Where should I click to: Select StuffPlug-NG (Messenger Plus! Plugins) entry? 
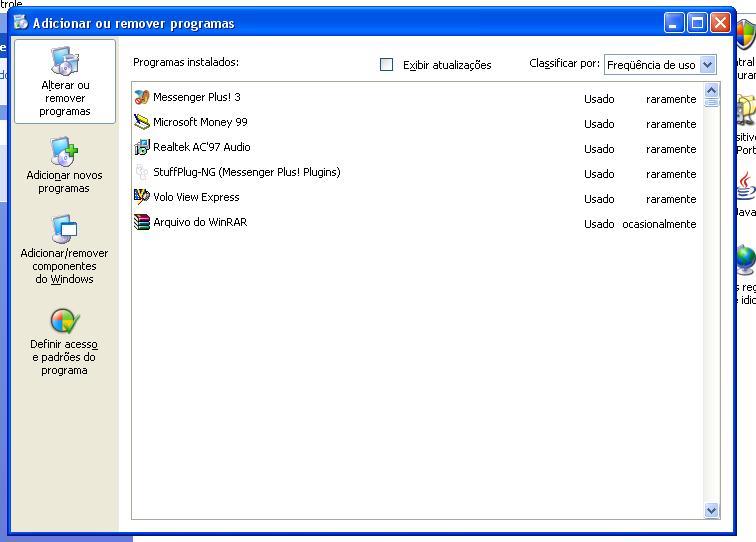[x=416, y=173]
